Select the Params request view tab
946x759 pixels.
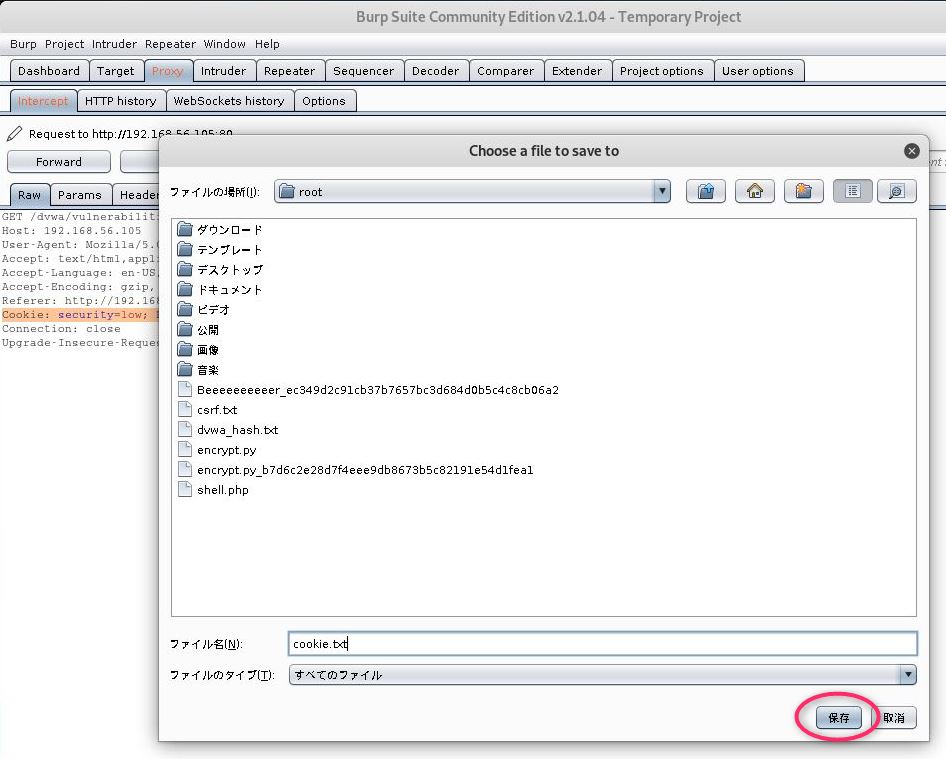tap(80, 195)
